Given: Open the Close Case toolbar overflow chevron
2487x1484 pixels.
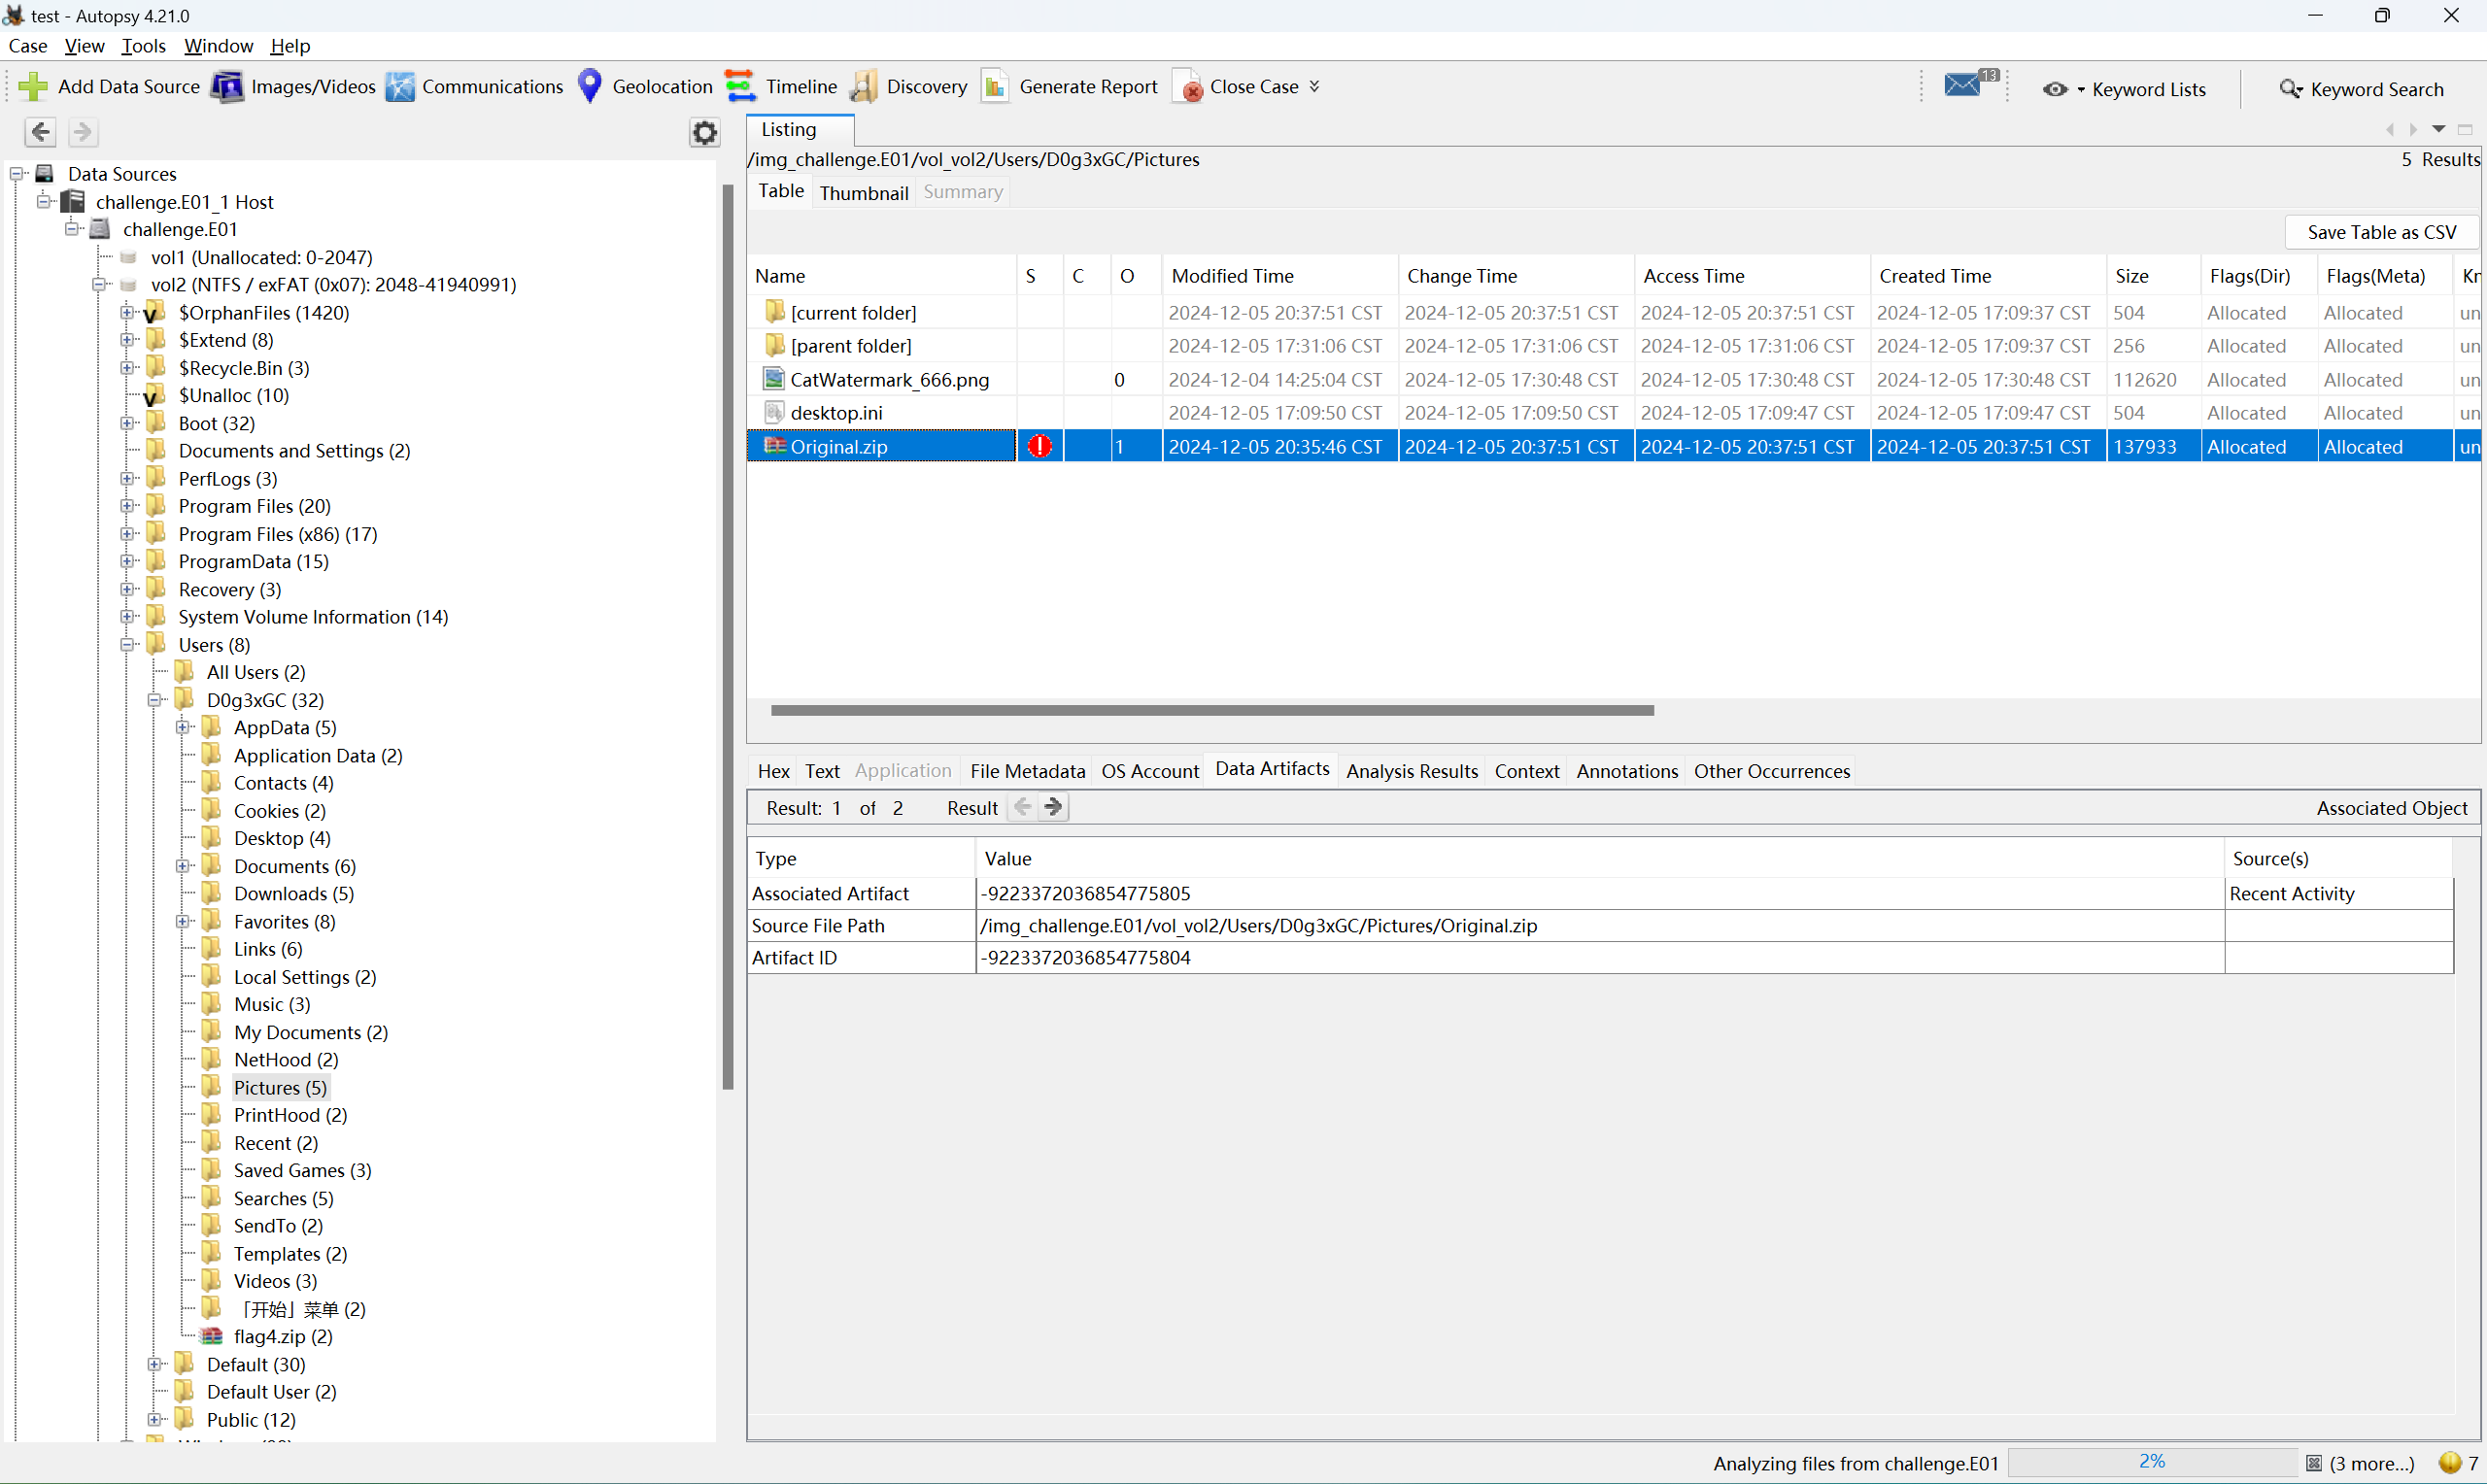Looking at the screenshot, I should pyautogui.click(x=1314, y=87).
